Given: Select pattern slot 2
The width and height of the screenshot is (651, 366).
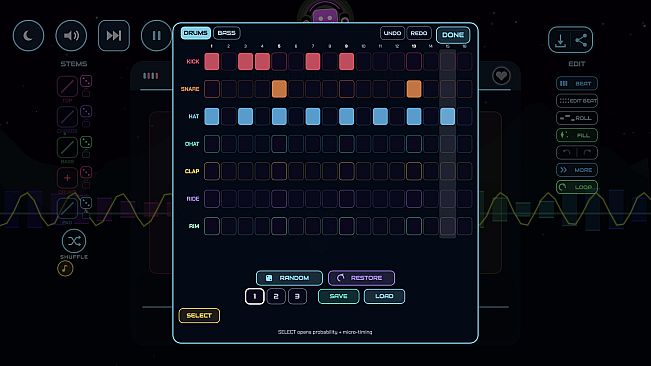Looking at the screenshot, I should tap(276, 296).
